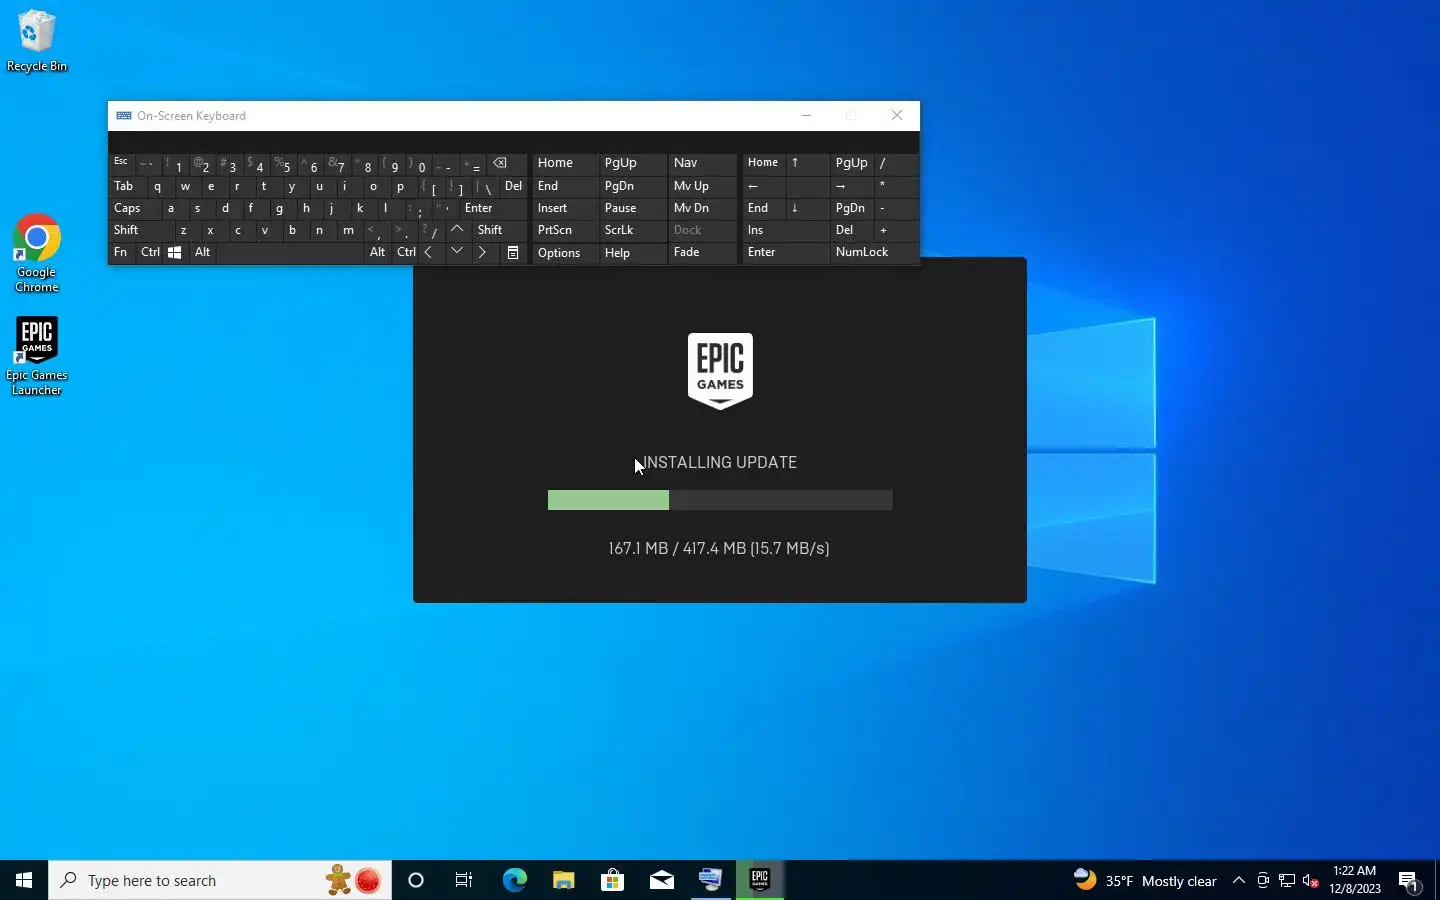Click the PrtScn key
The image size is (1440, 900).
click(x=564, y=230)
